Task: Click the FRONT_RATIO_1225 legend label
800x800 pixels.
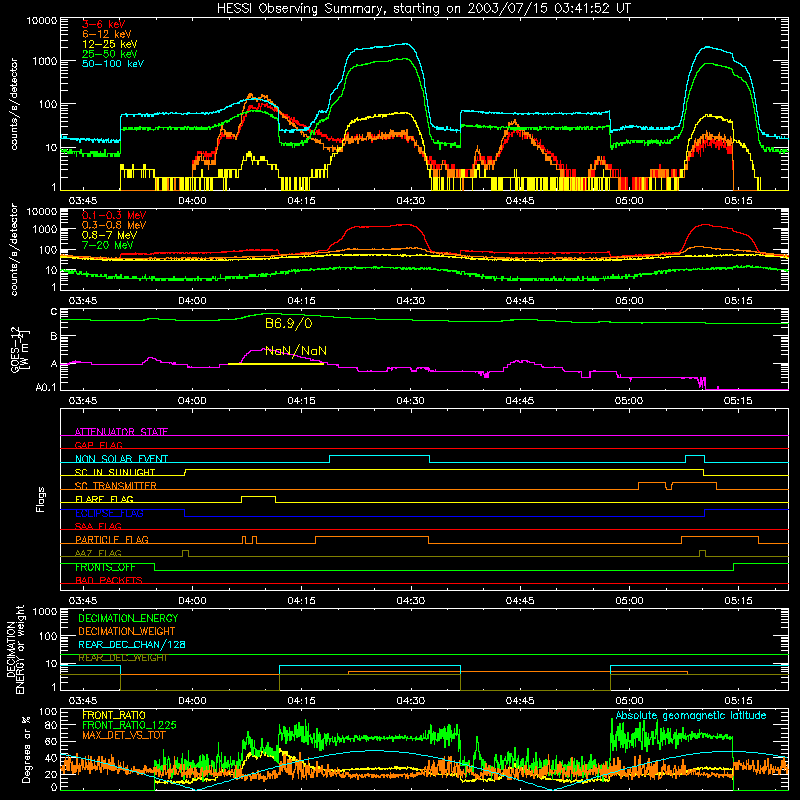Action: click(129, 725)
